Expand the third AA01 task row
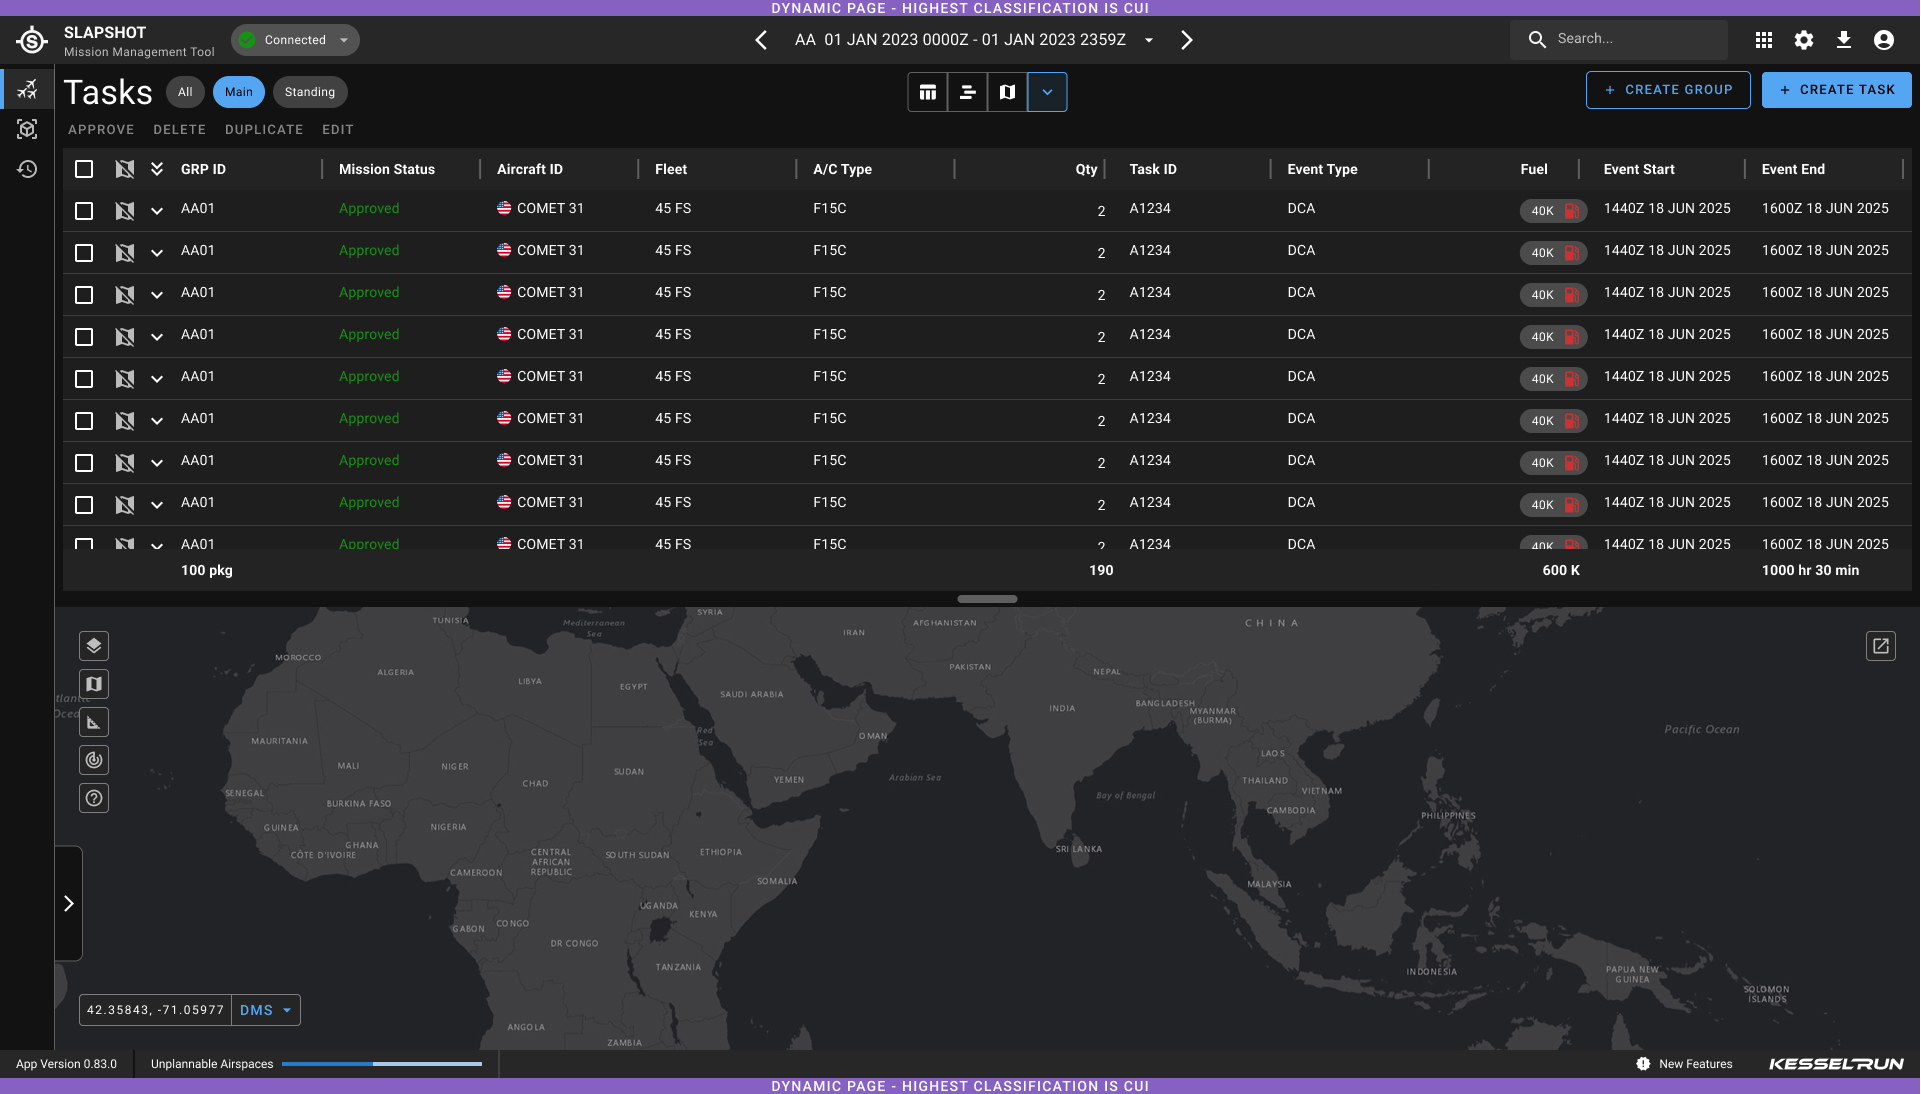This screenshot has height=1094, width=1921. tap(157, 295)
